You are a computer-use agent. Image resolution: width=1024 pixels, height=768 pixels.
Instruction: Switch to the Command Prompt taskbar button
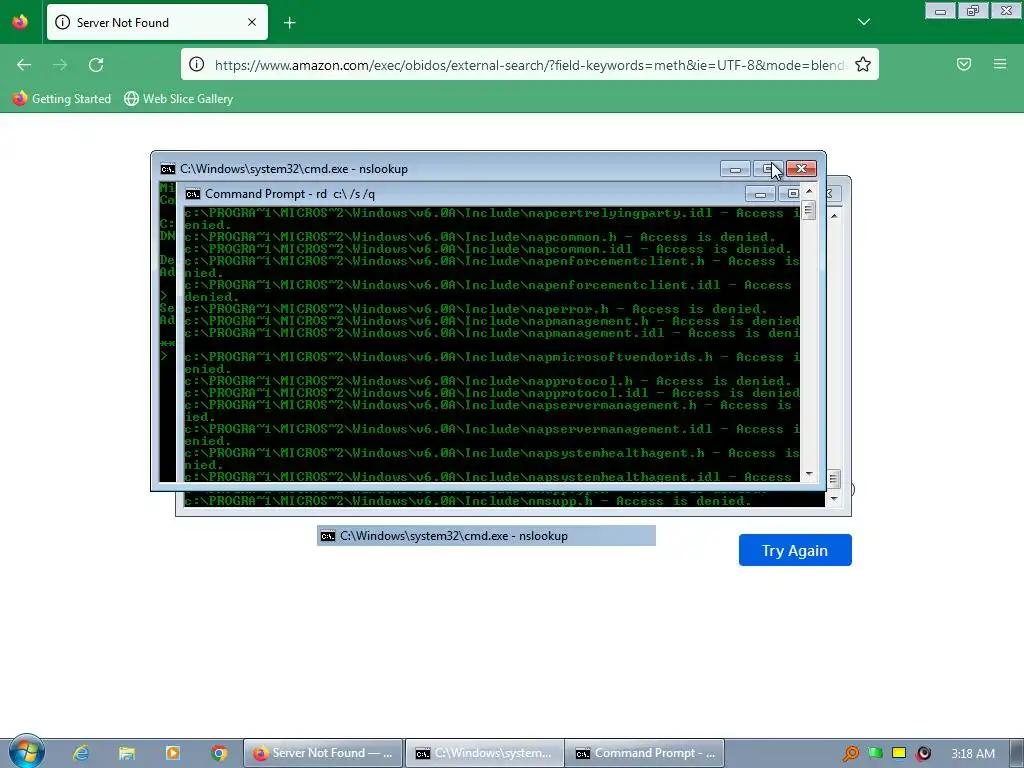pos(645,753)
